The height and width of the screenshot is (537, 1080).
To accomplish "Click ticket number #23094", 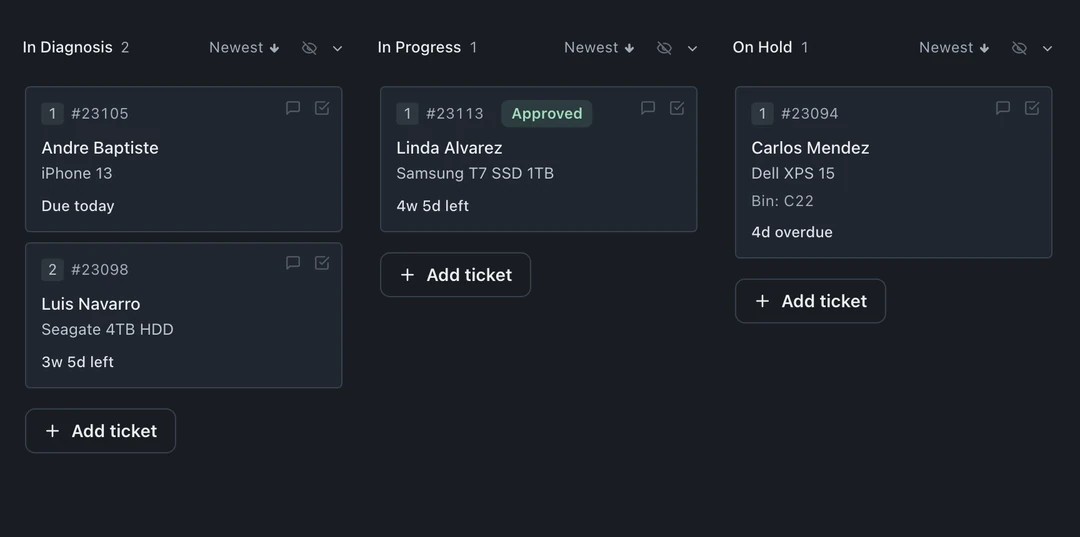I will coord(809,114).
